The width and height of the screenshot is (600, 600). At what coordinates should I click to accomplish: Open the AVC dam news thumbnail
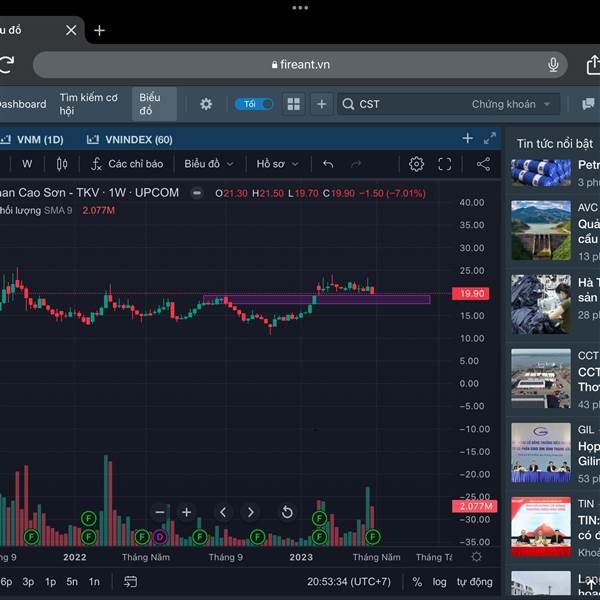[x=541, y=230]
